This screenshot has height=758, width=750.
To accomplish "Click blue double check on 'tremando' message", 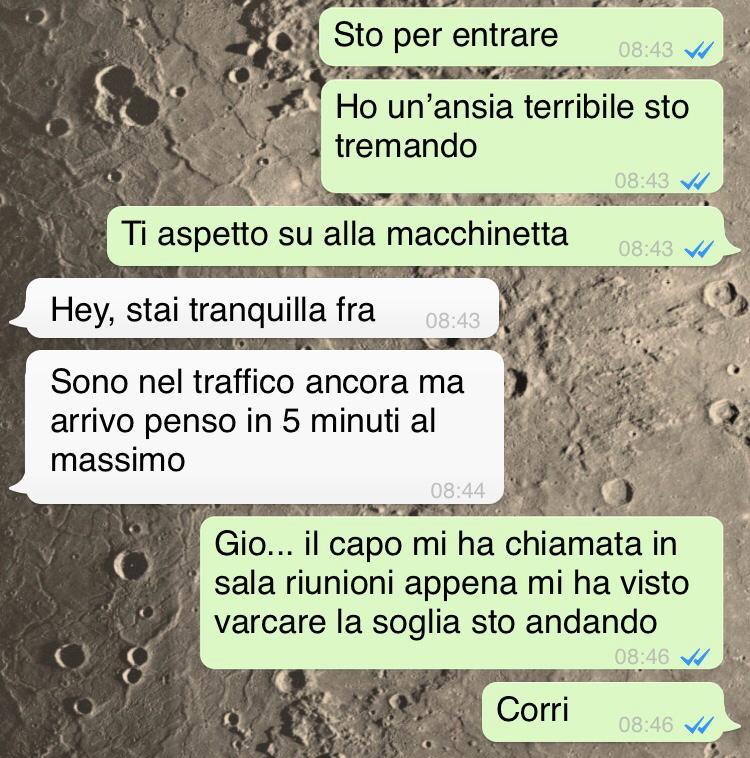I will (695, 181).
